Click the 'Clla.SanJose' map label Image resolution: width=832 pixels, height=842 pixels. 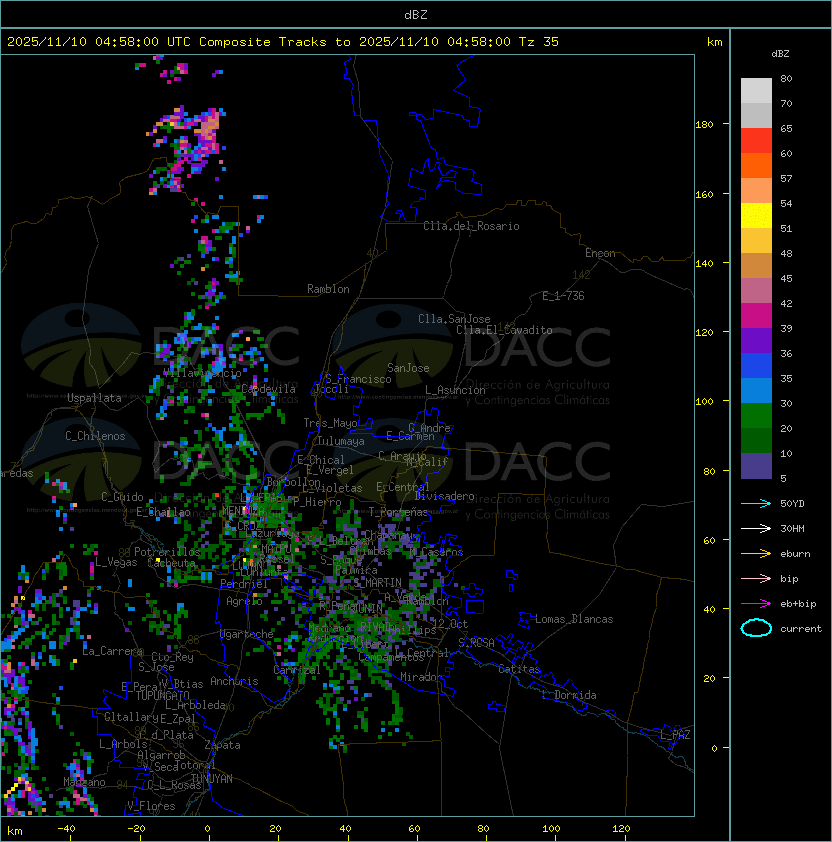tap(454, 319)
